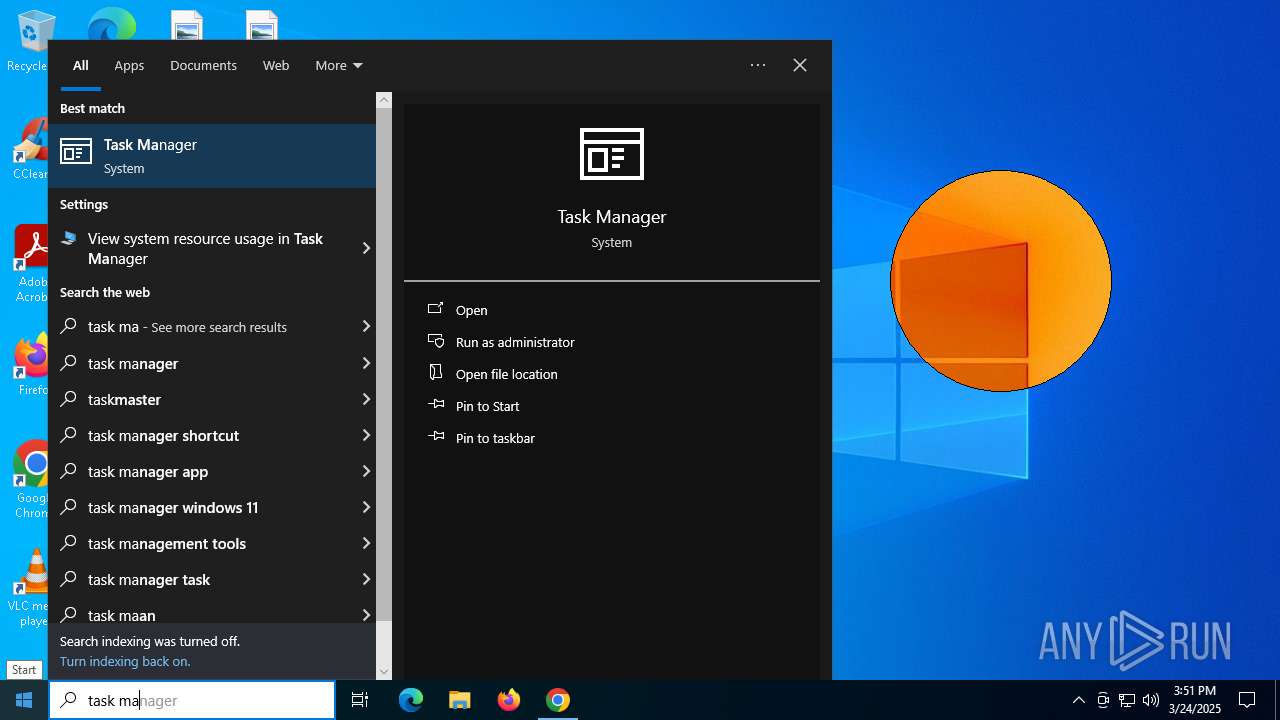This screenshot has width=1280, height=720.
Task: Expand the 'task manager app' suggestion arrow
Action: tap(366, 471)
